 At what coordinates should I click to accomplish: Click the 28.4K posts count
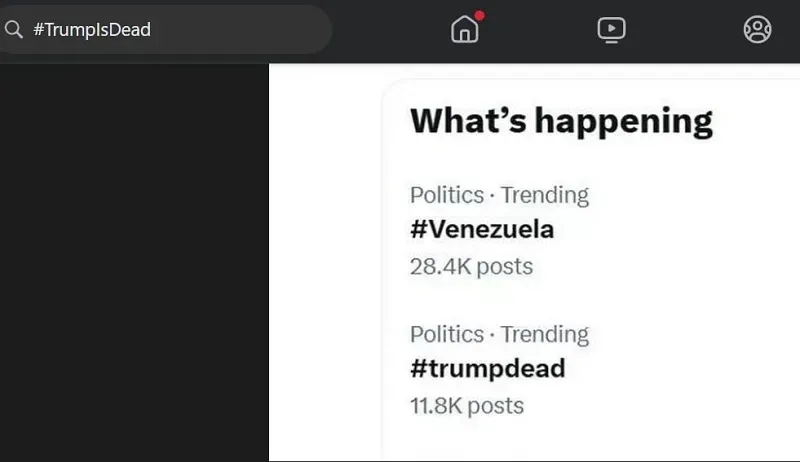click(471, 266)
